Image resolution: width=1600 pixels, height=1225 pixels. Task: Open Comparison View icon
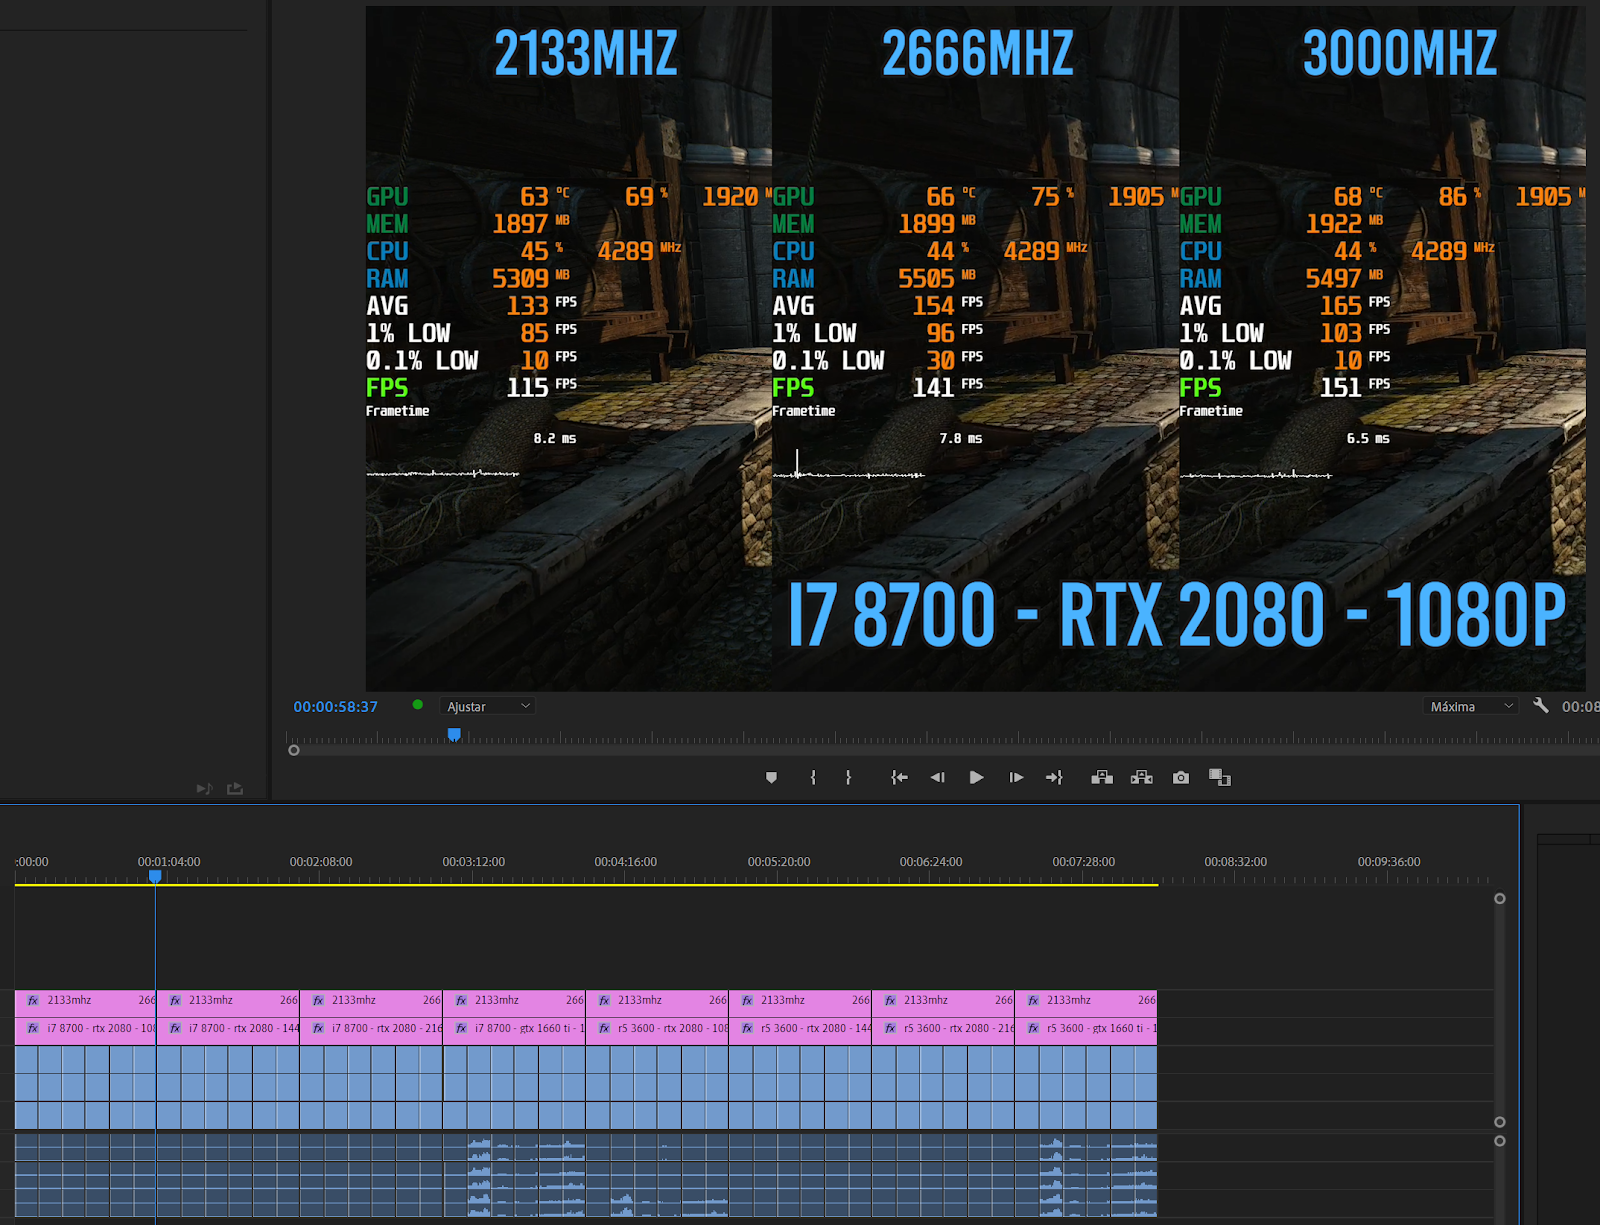[x=1220, y=777]
